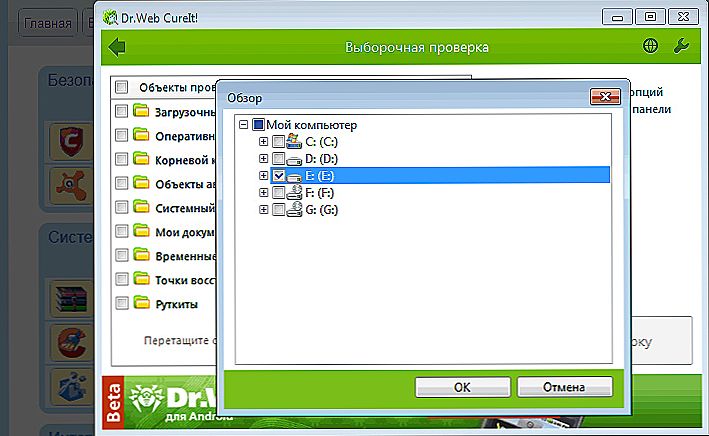Click folder icon next to Корневой
The height and width of the screenshot is (436, 709).
coord(141,158)
